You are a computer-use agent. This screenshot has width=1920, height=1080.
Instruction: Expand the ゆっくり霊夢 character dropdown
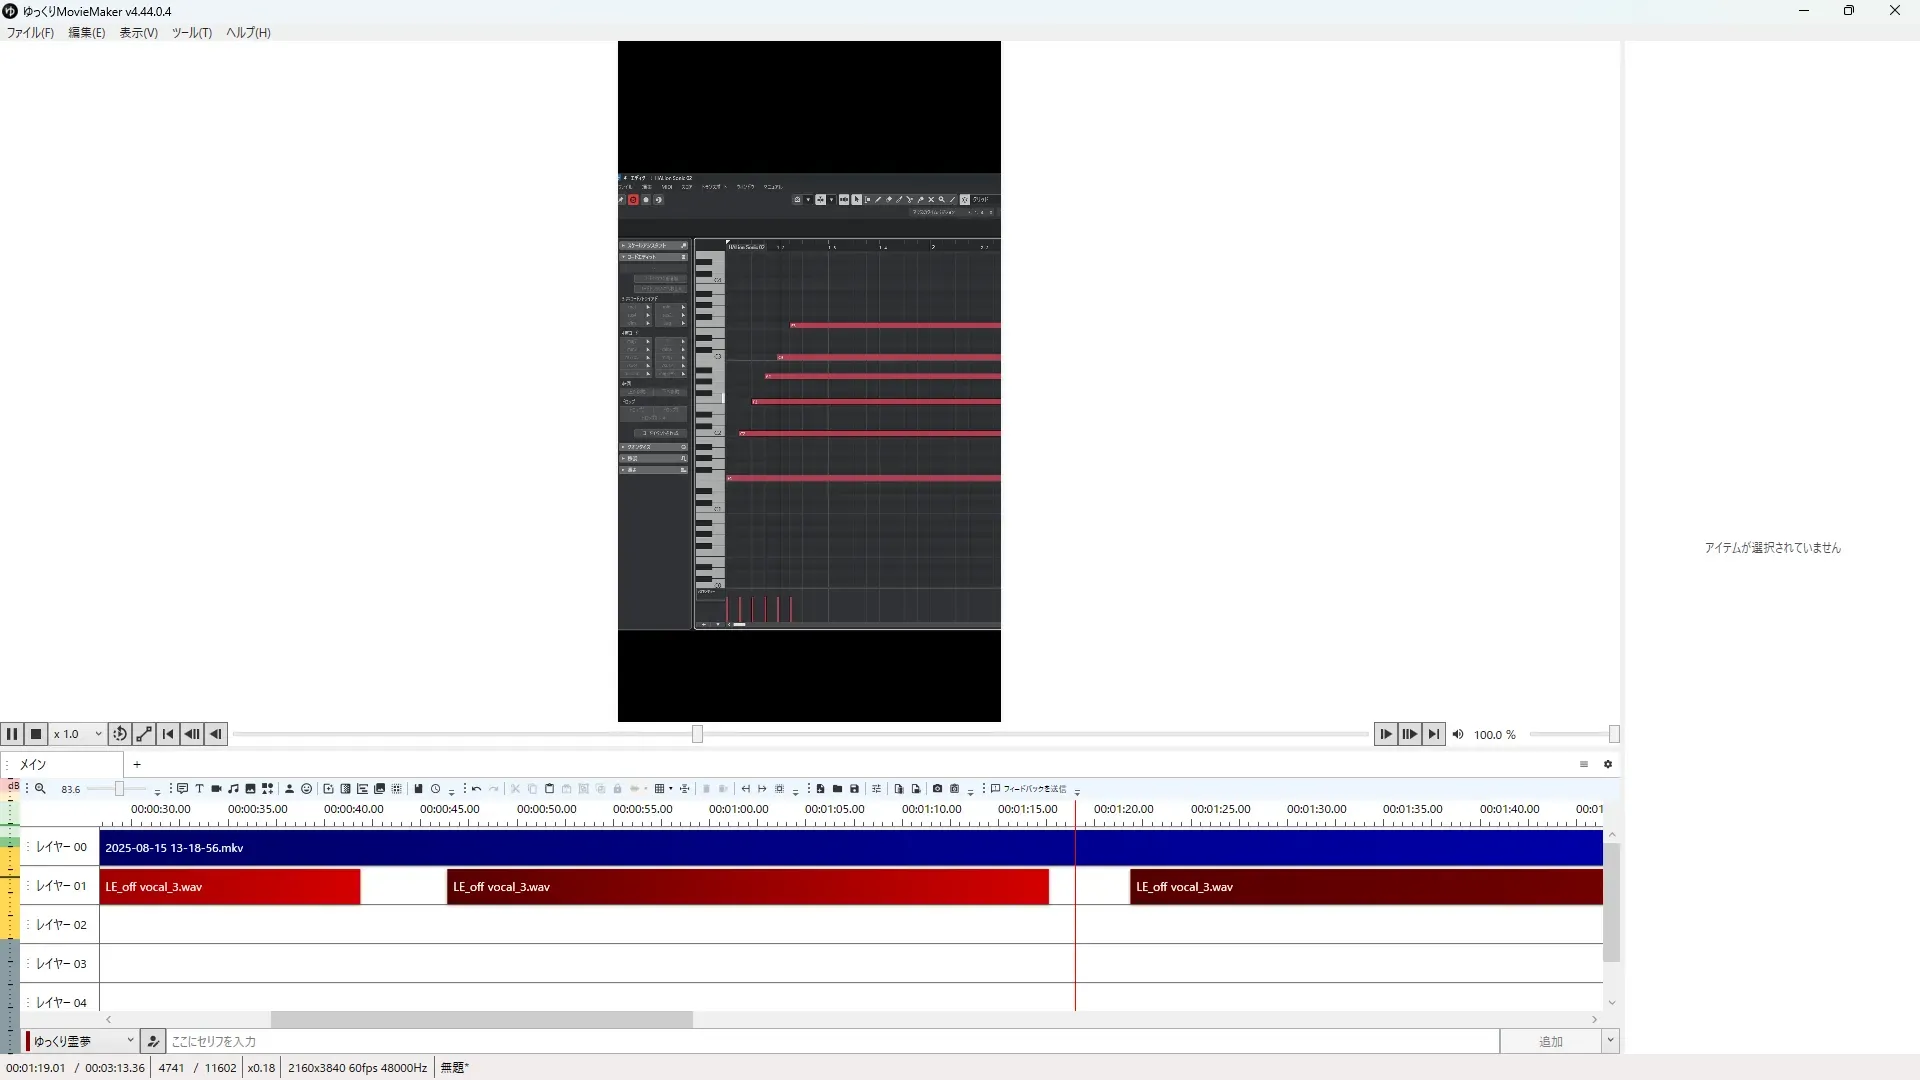pyautogui.click(x=130, y=1041)
